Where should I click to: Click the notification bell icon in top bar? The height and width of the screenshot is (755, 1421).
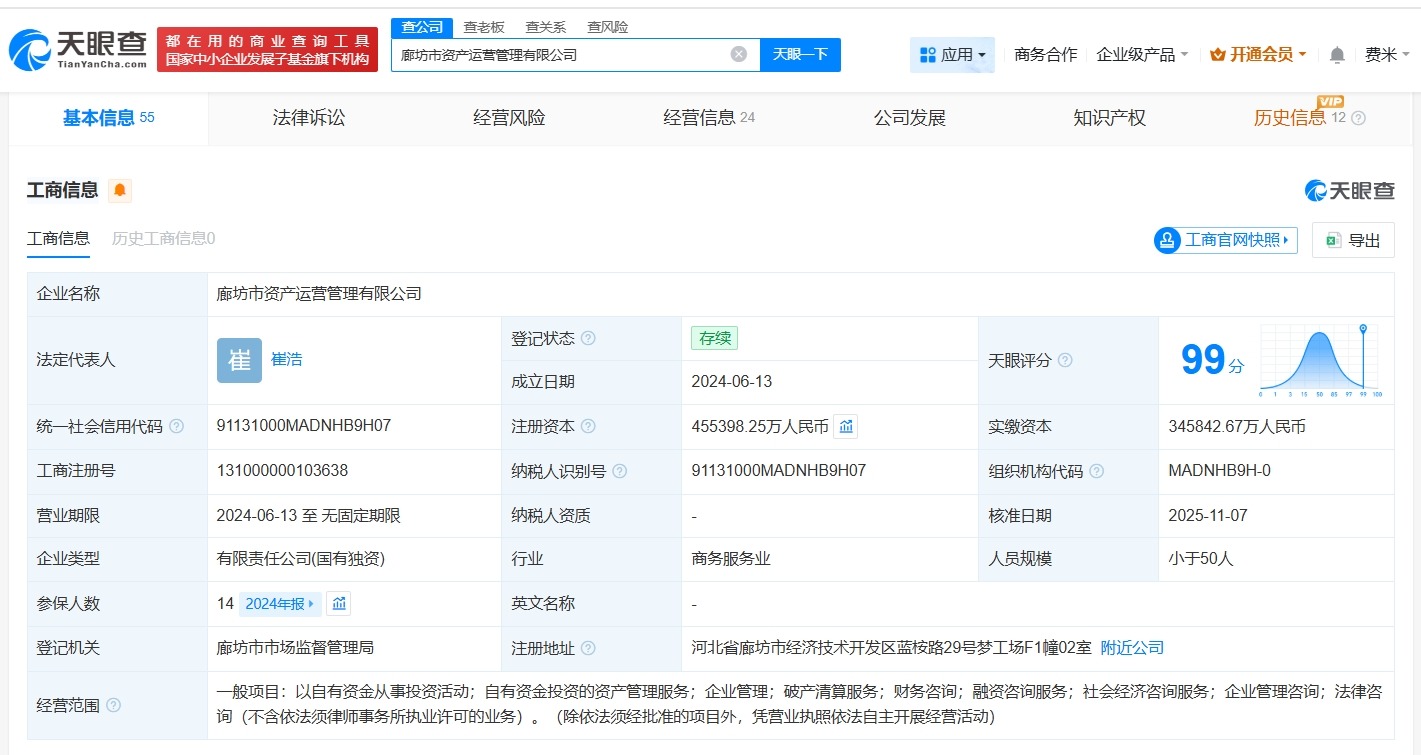1336,55
